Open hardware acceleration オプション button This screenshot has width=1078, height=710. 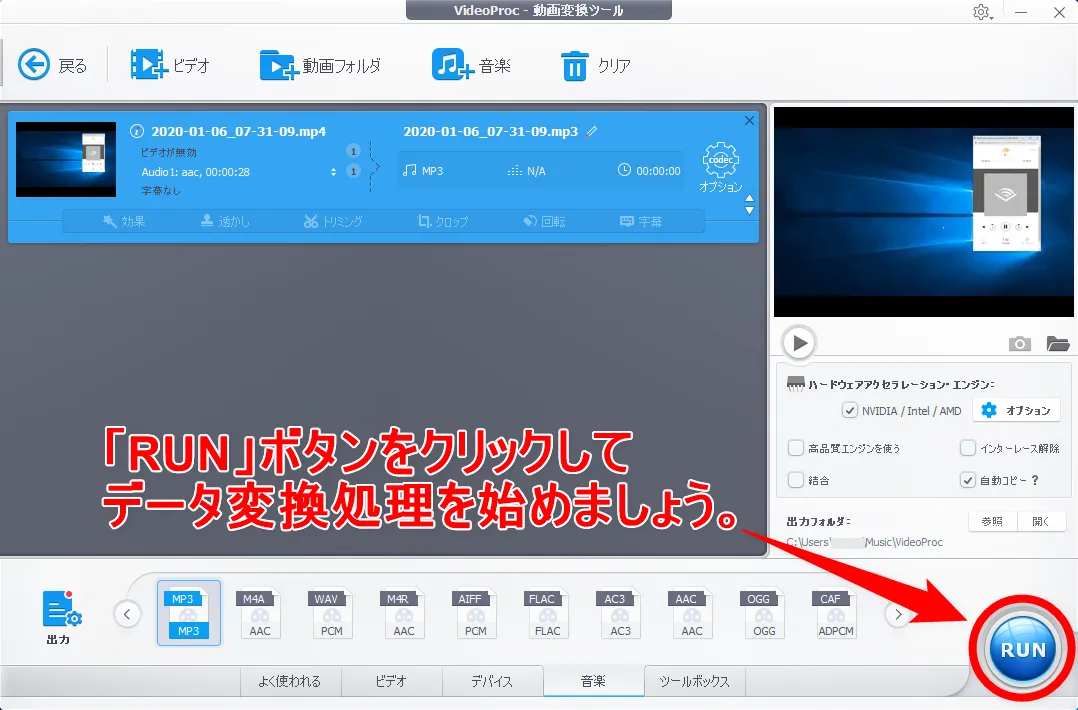pyautogui.click(x=1016, y=410)
